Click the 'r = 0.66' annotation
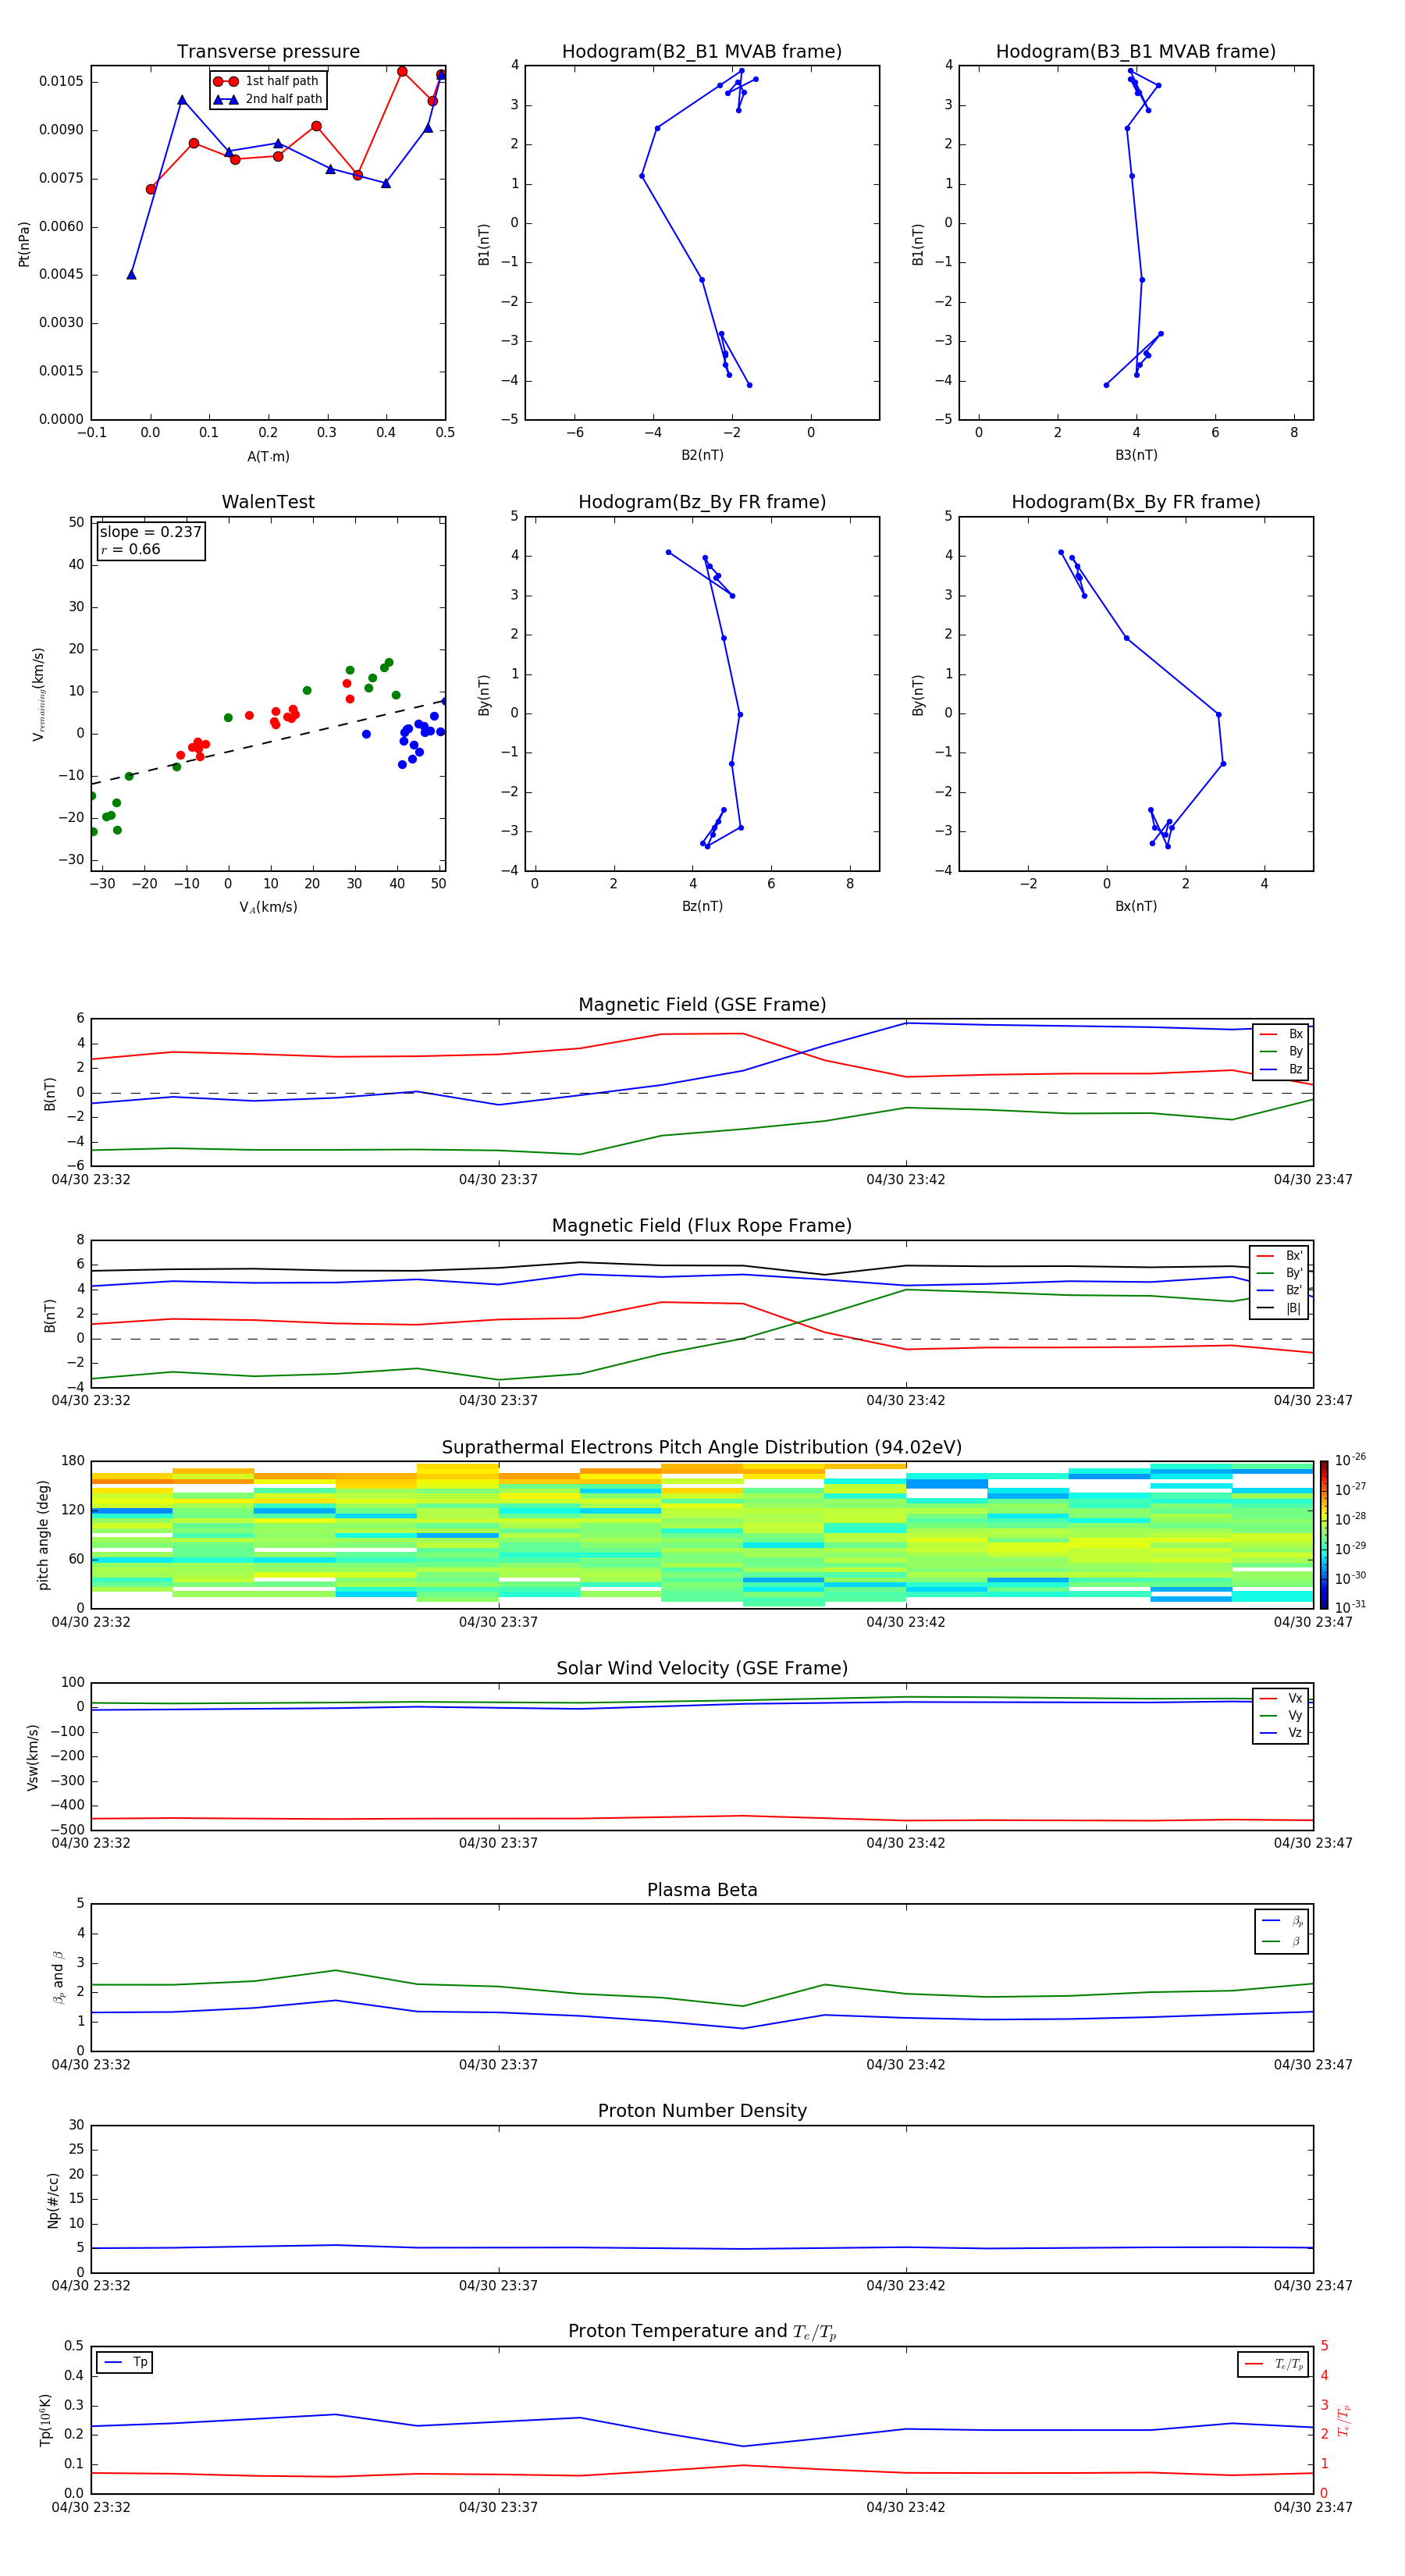 point(130,549)
